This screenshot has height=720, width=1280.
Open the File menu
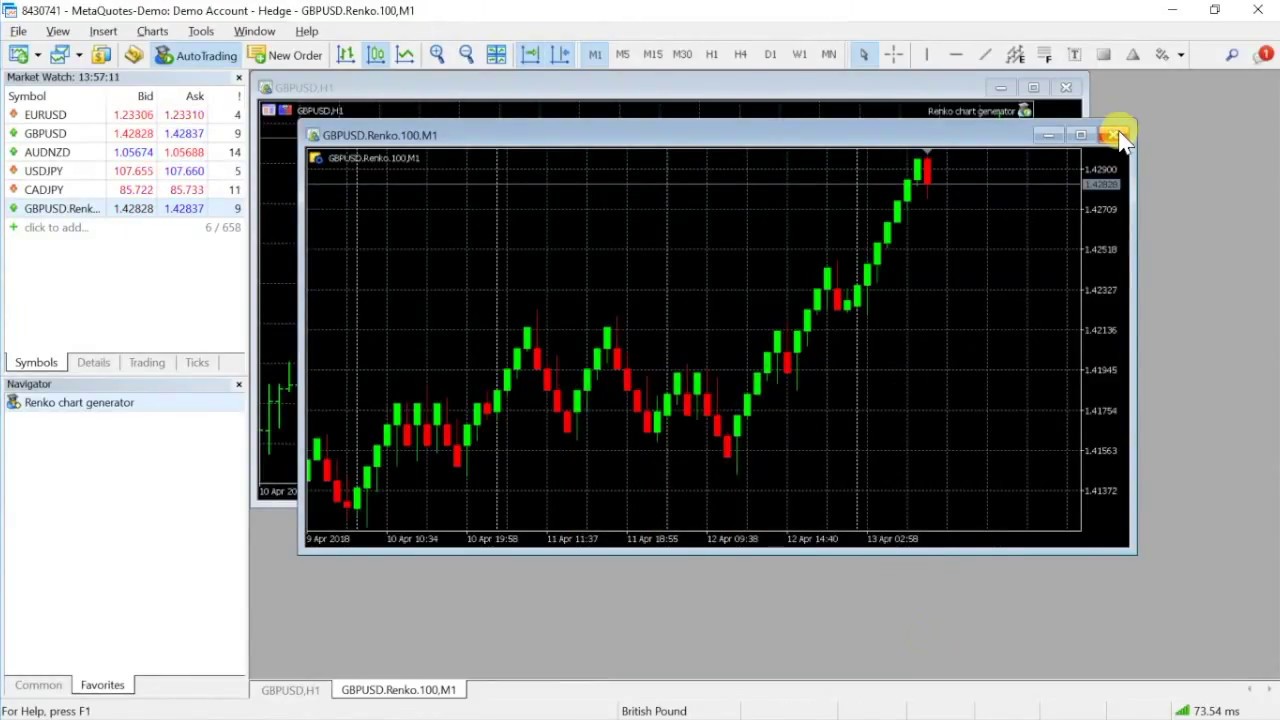pyautogui.click(x=18, y=31)
